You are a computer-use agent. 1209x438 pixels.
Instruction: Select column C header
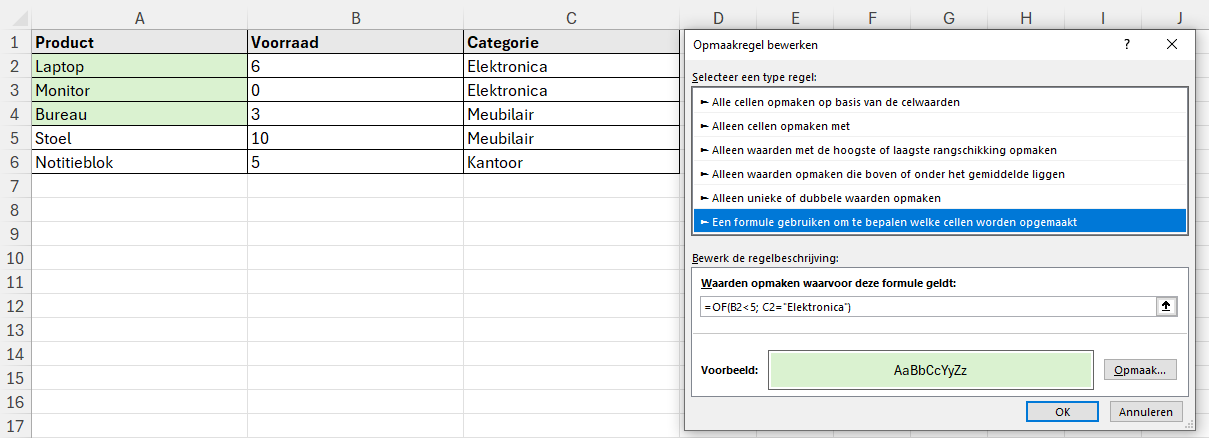point(570,17)
